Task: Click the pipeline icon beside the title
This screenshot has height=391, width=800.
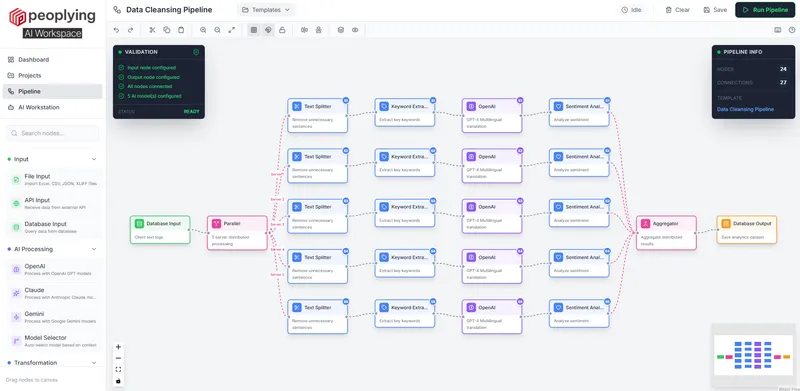Action: pyautogui.click(x=117, y=10)
